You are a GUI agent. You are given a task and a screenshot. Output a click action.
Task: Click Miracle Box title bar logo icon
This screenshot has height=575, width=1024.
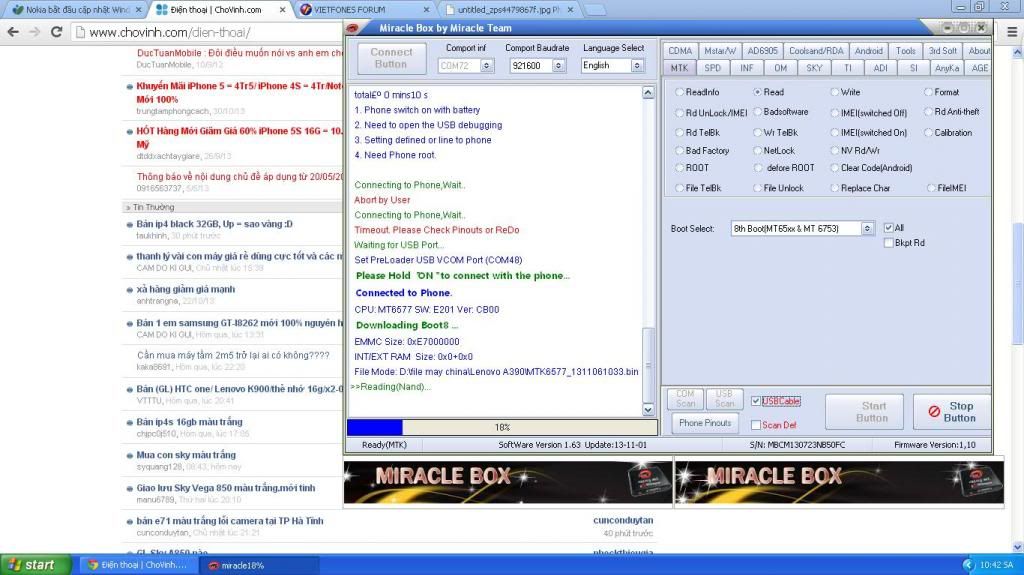pyautogui.click(x=353, y=28)
